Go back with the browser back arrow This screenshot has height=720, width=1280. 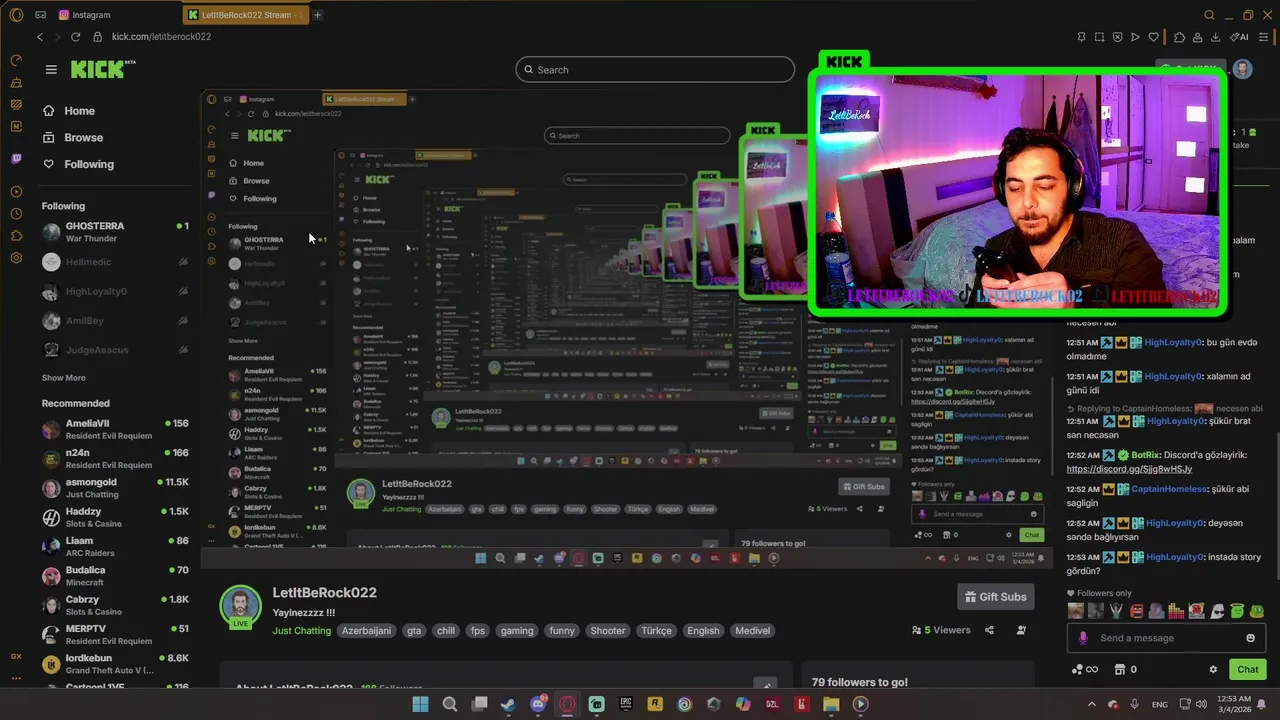pyautogui.click(x=40, y=37)
